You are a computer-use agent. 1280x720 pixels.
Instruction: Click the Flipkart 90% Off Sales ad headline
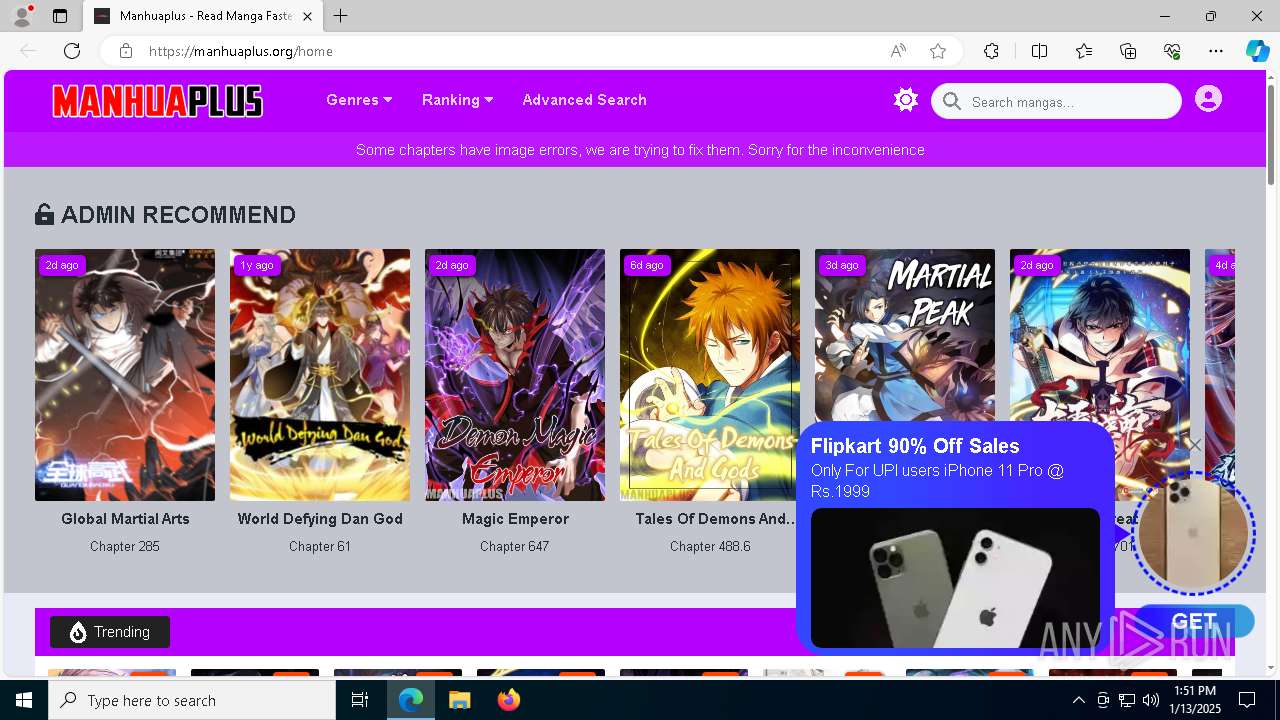[x=915, y=446]
